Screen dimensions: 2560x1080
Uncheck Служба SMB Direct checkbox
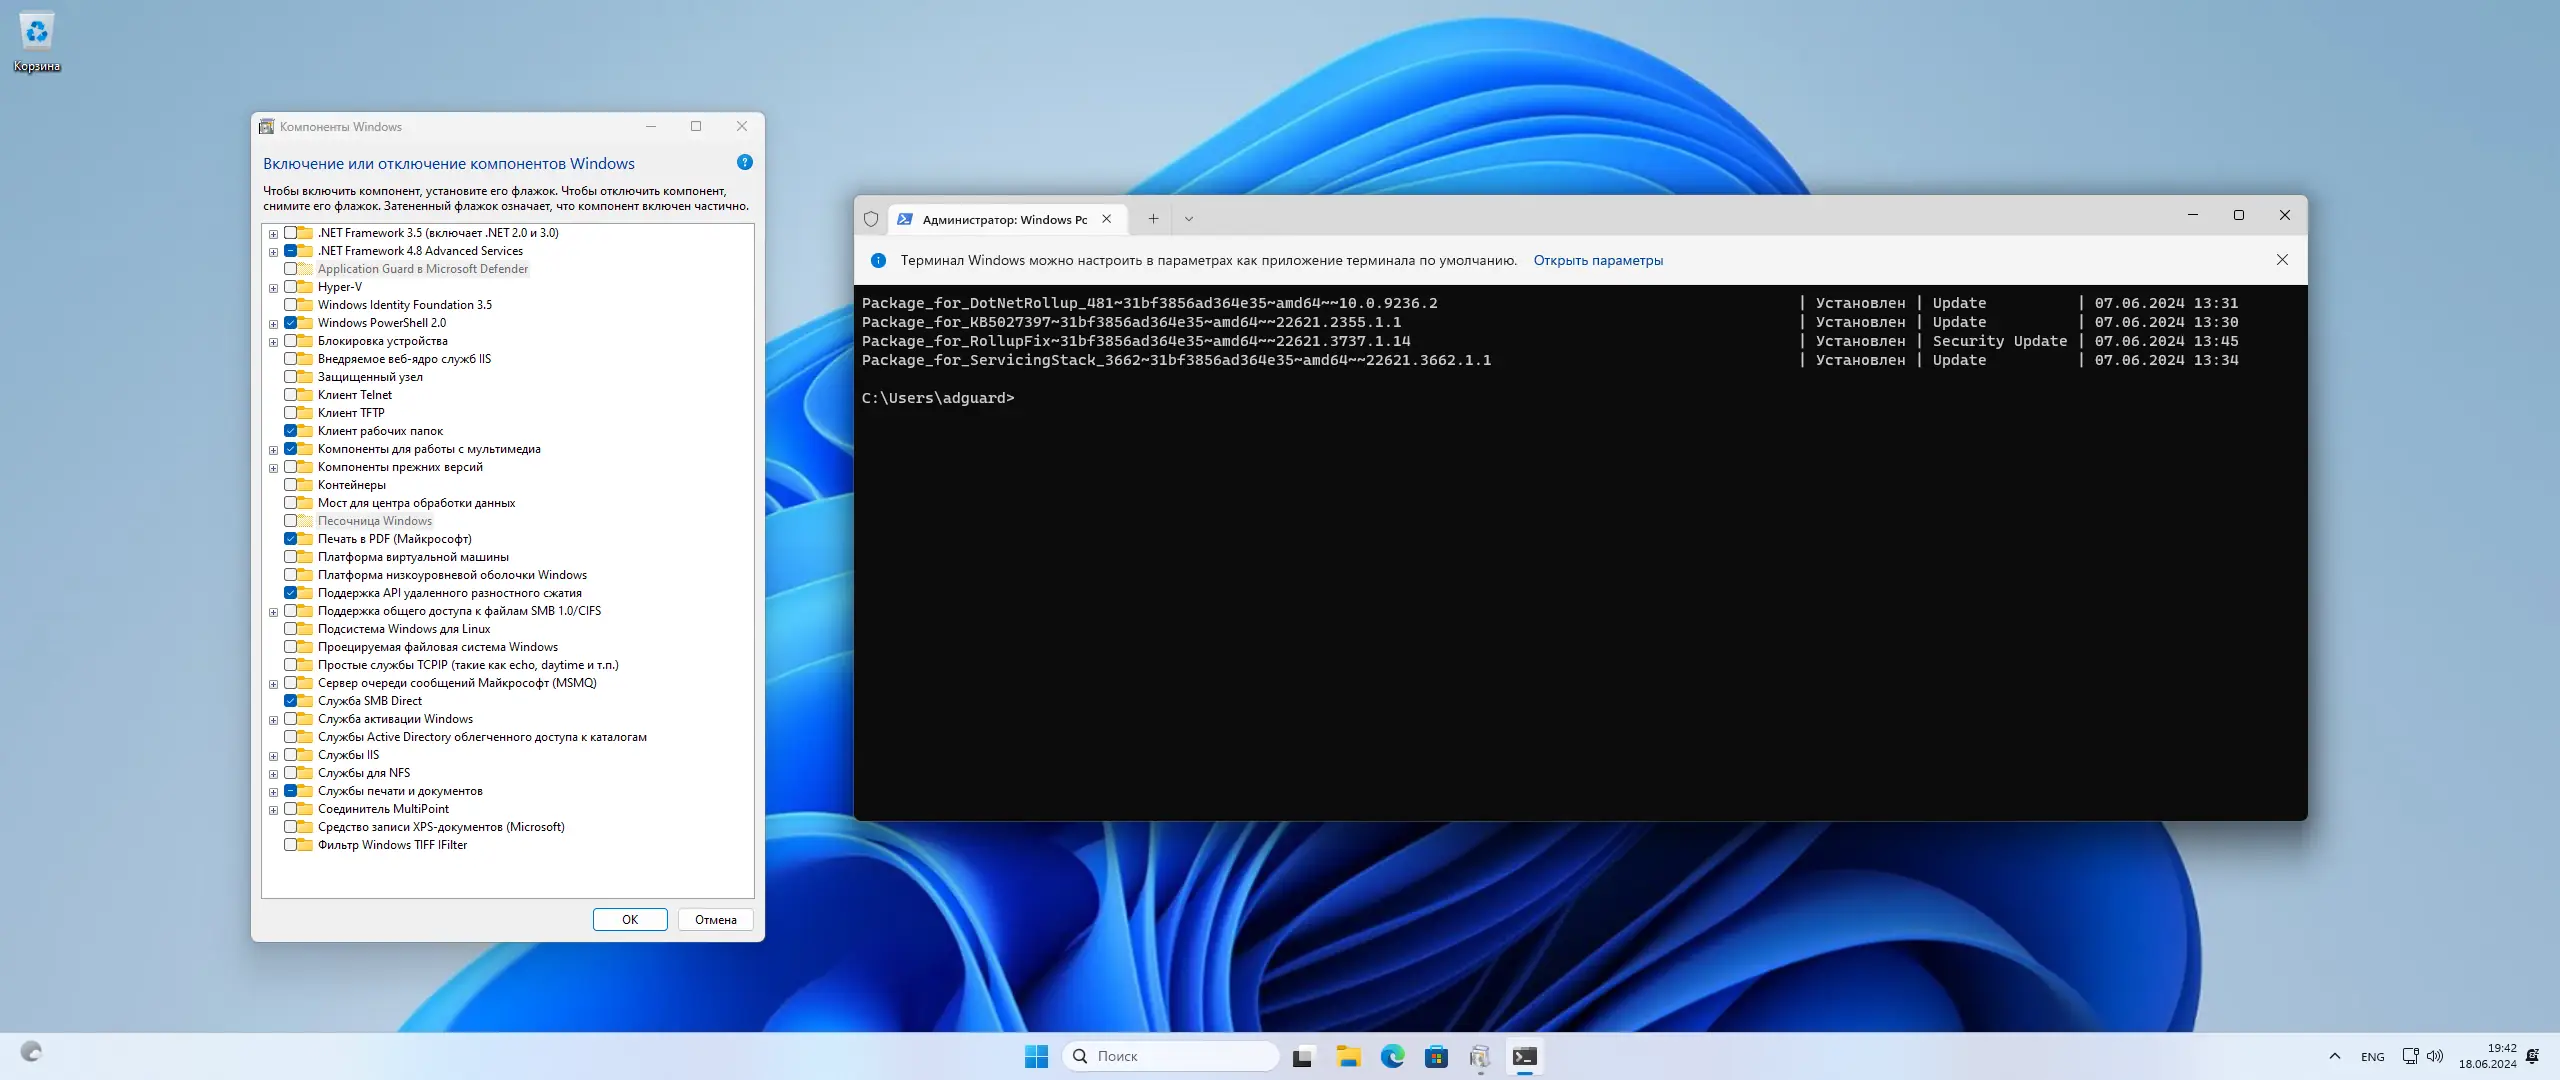click(291, 701)
